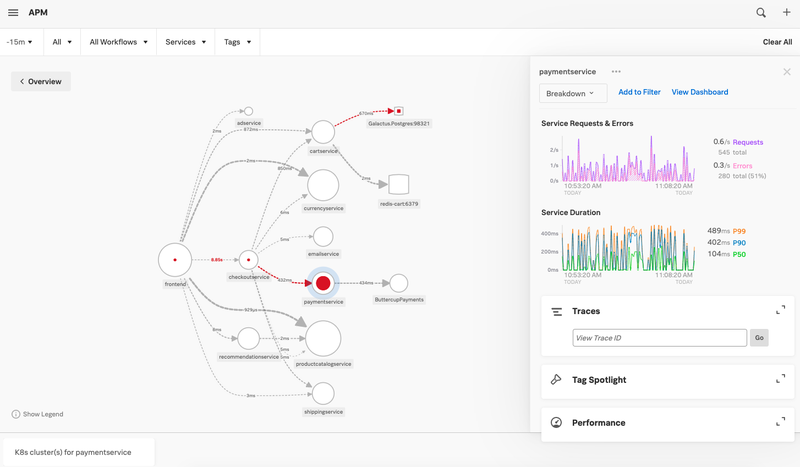Image resolution: width=800 pixels, height=467 pixels.
Task: Open the All environments dropdown
Action: [x=62, y=42]
